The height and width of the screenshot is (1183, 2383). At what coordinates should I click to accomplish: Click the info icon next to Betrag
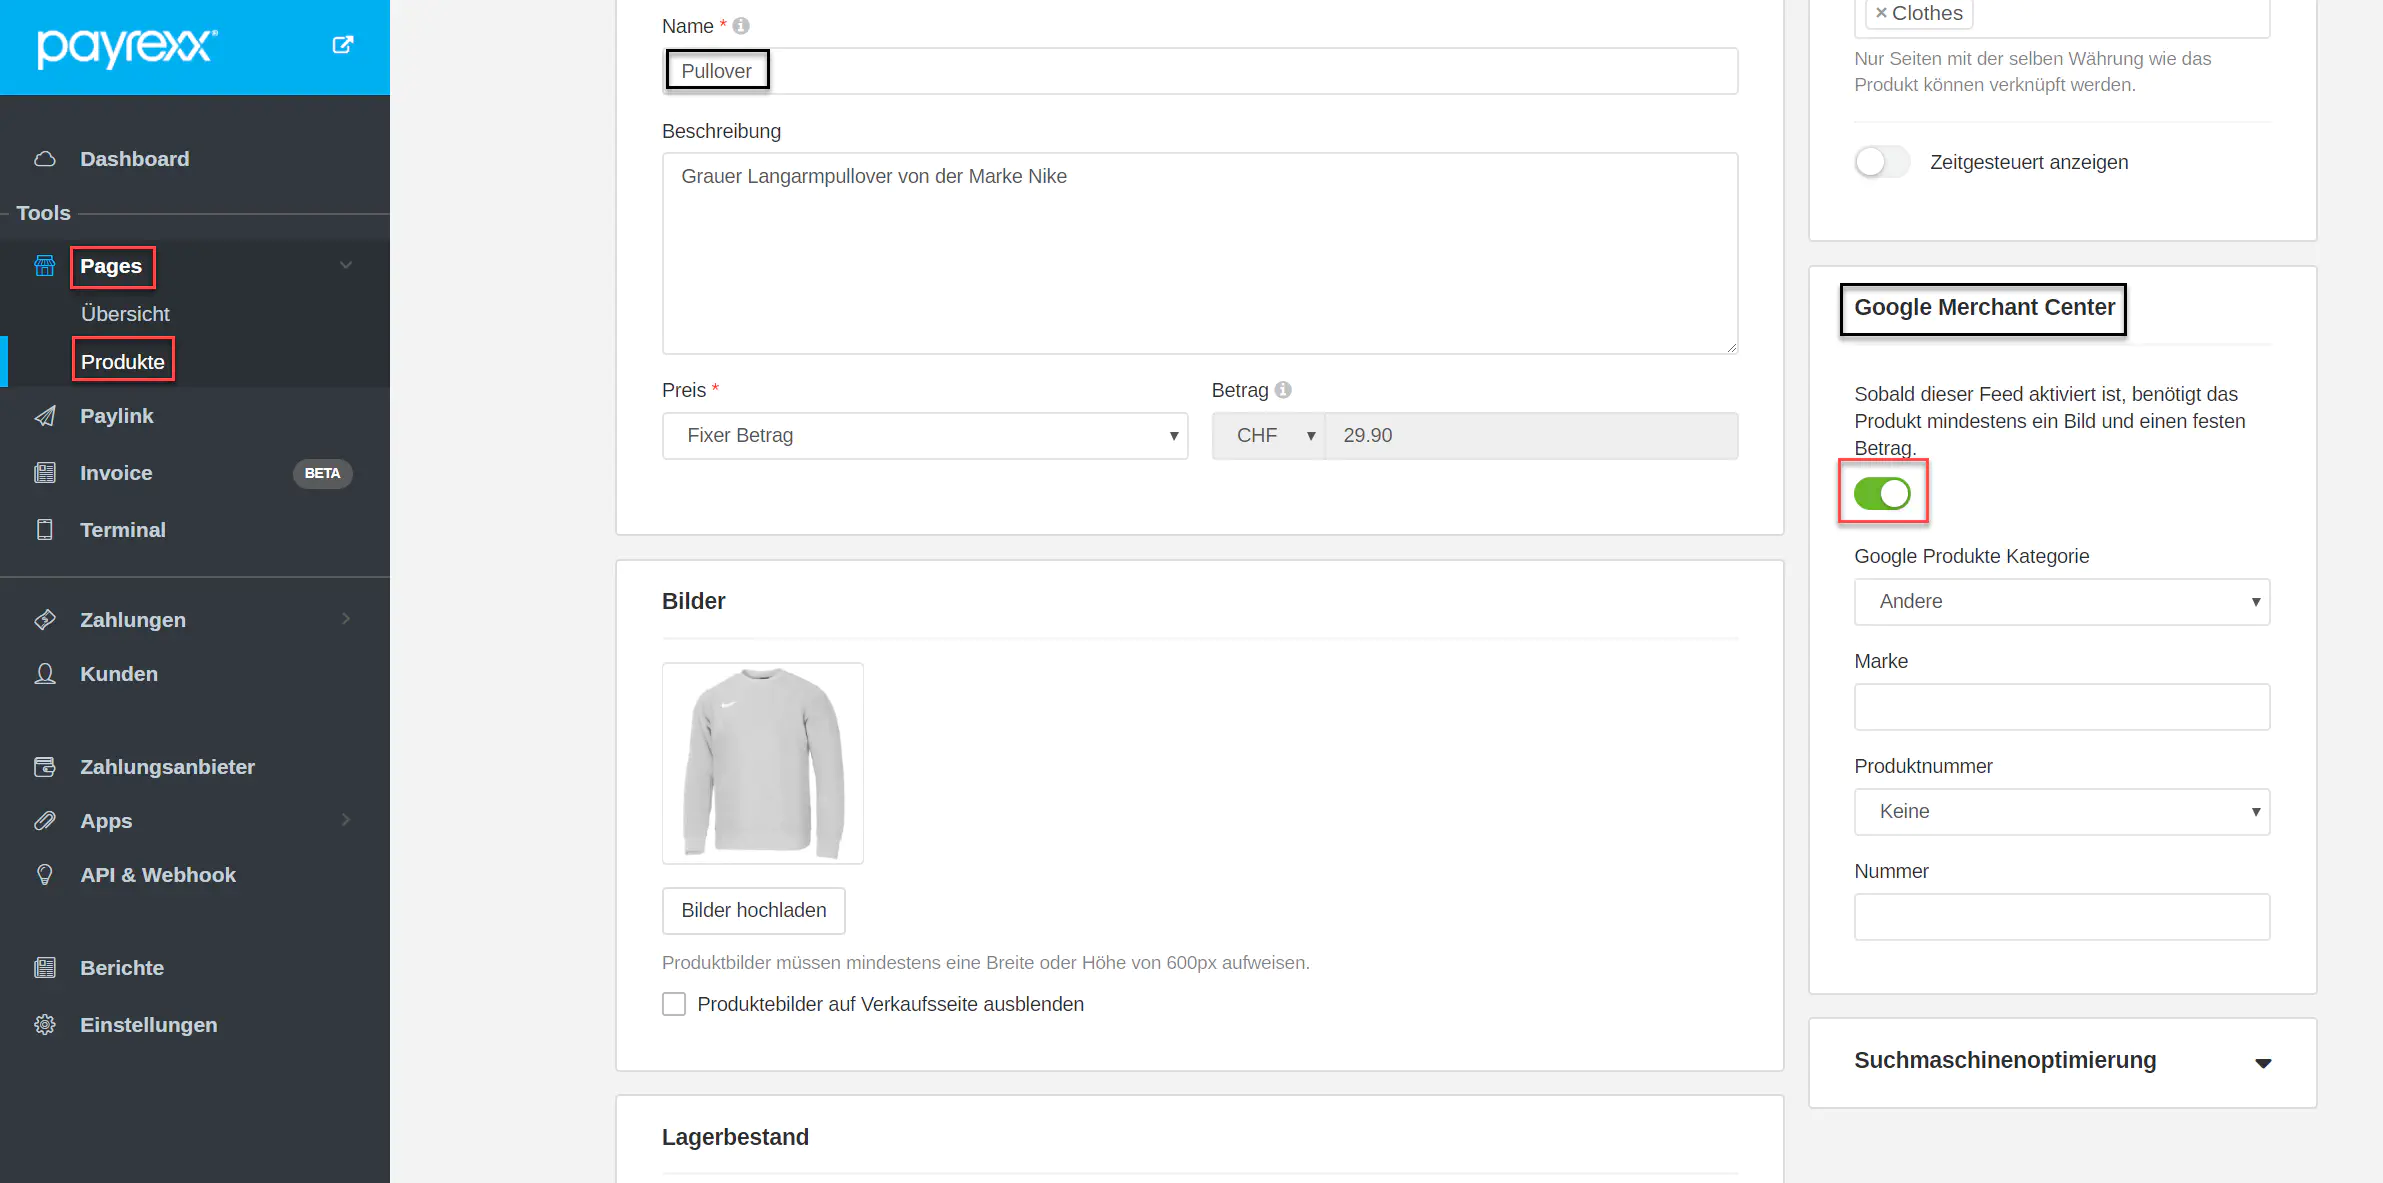(x=1283, y=390)
